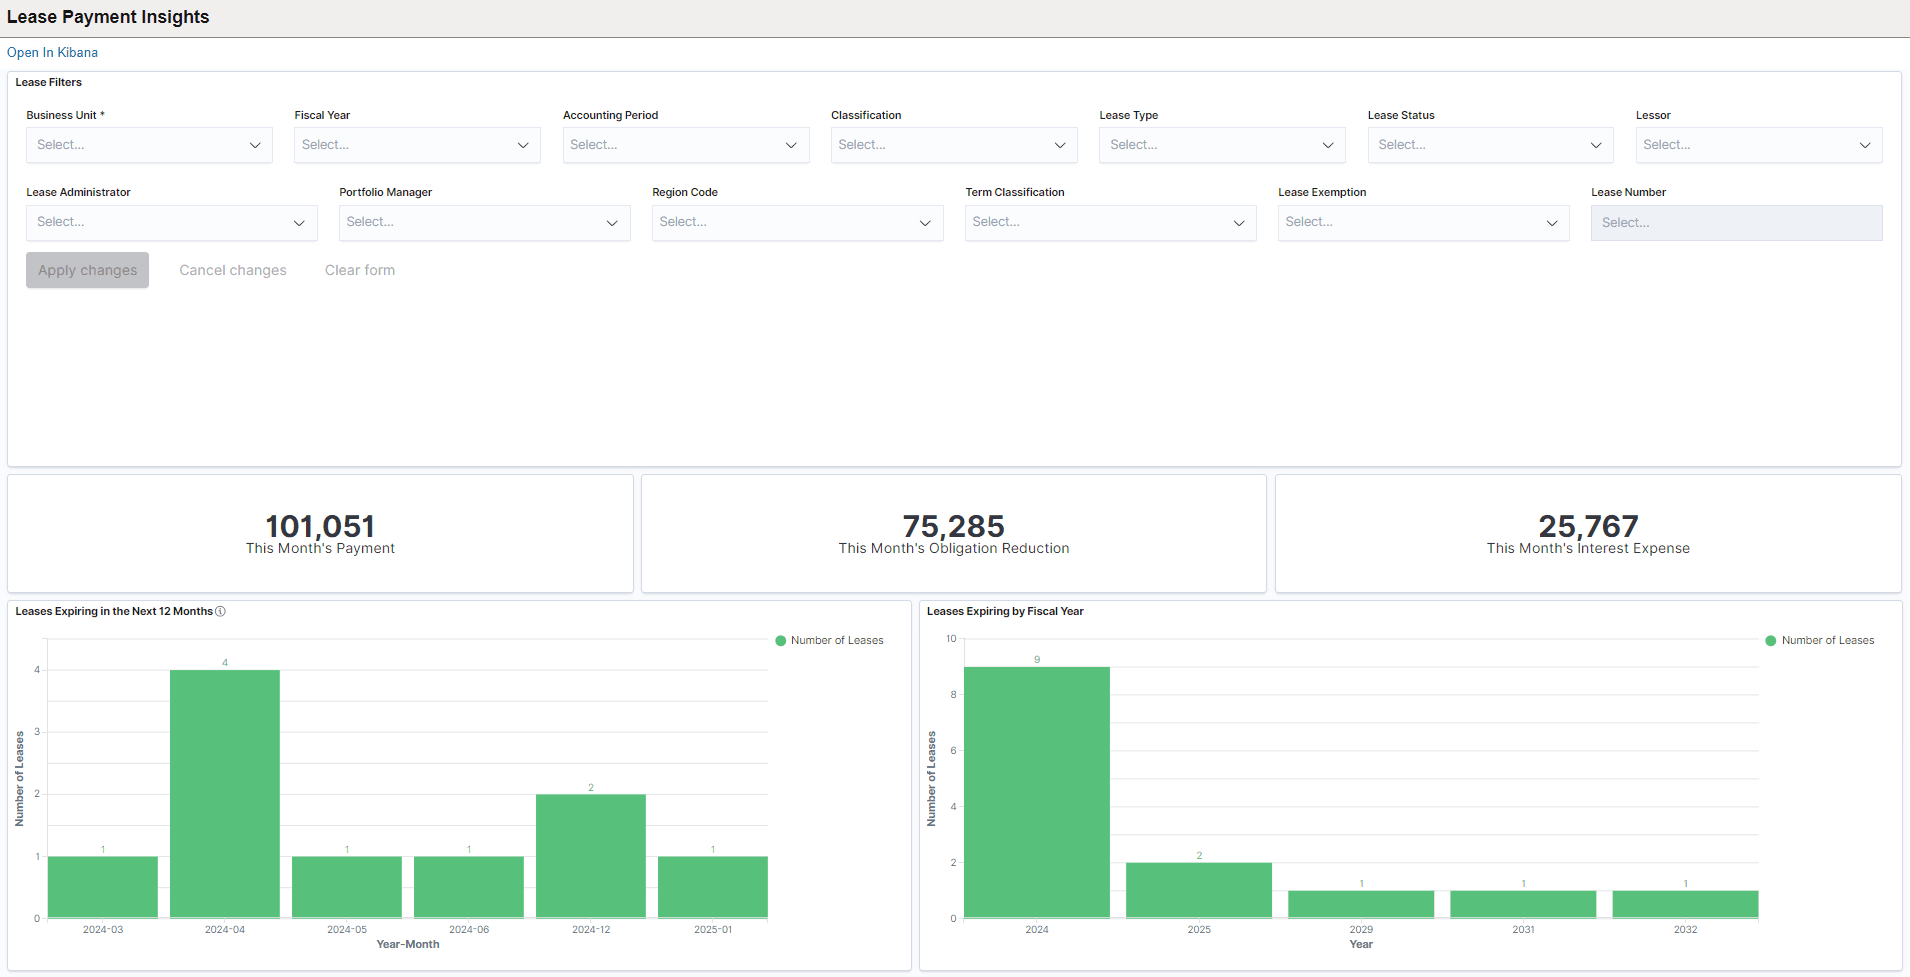The image size is (1910, 977).
Task: Open the Lessor dropdown
Action: 1757,144
